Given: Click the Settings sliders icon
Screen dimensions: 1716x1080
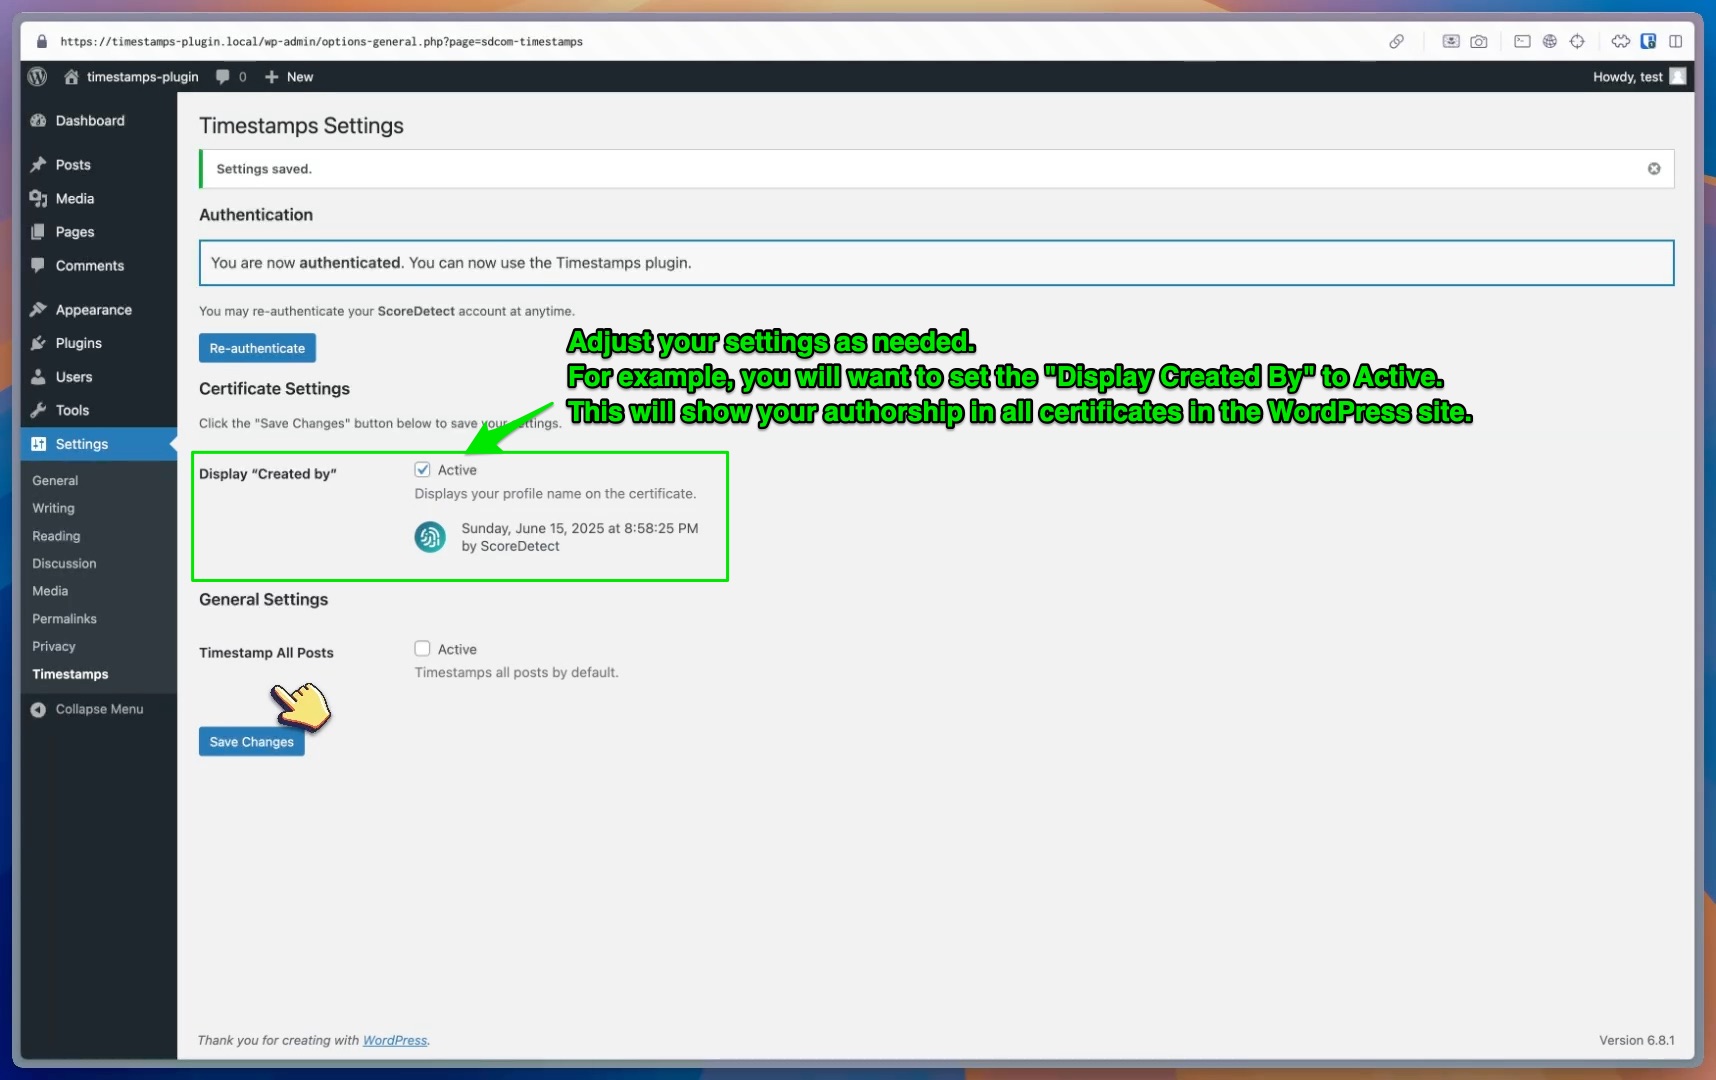Looking at the screenshot, I should 38,444.
